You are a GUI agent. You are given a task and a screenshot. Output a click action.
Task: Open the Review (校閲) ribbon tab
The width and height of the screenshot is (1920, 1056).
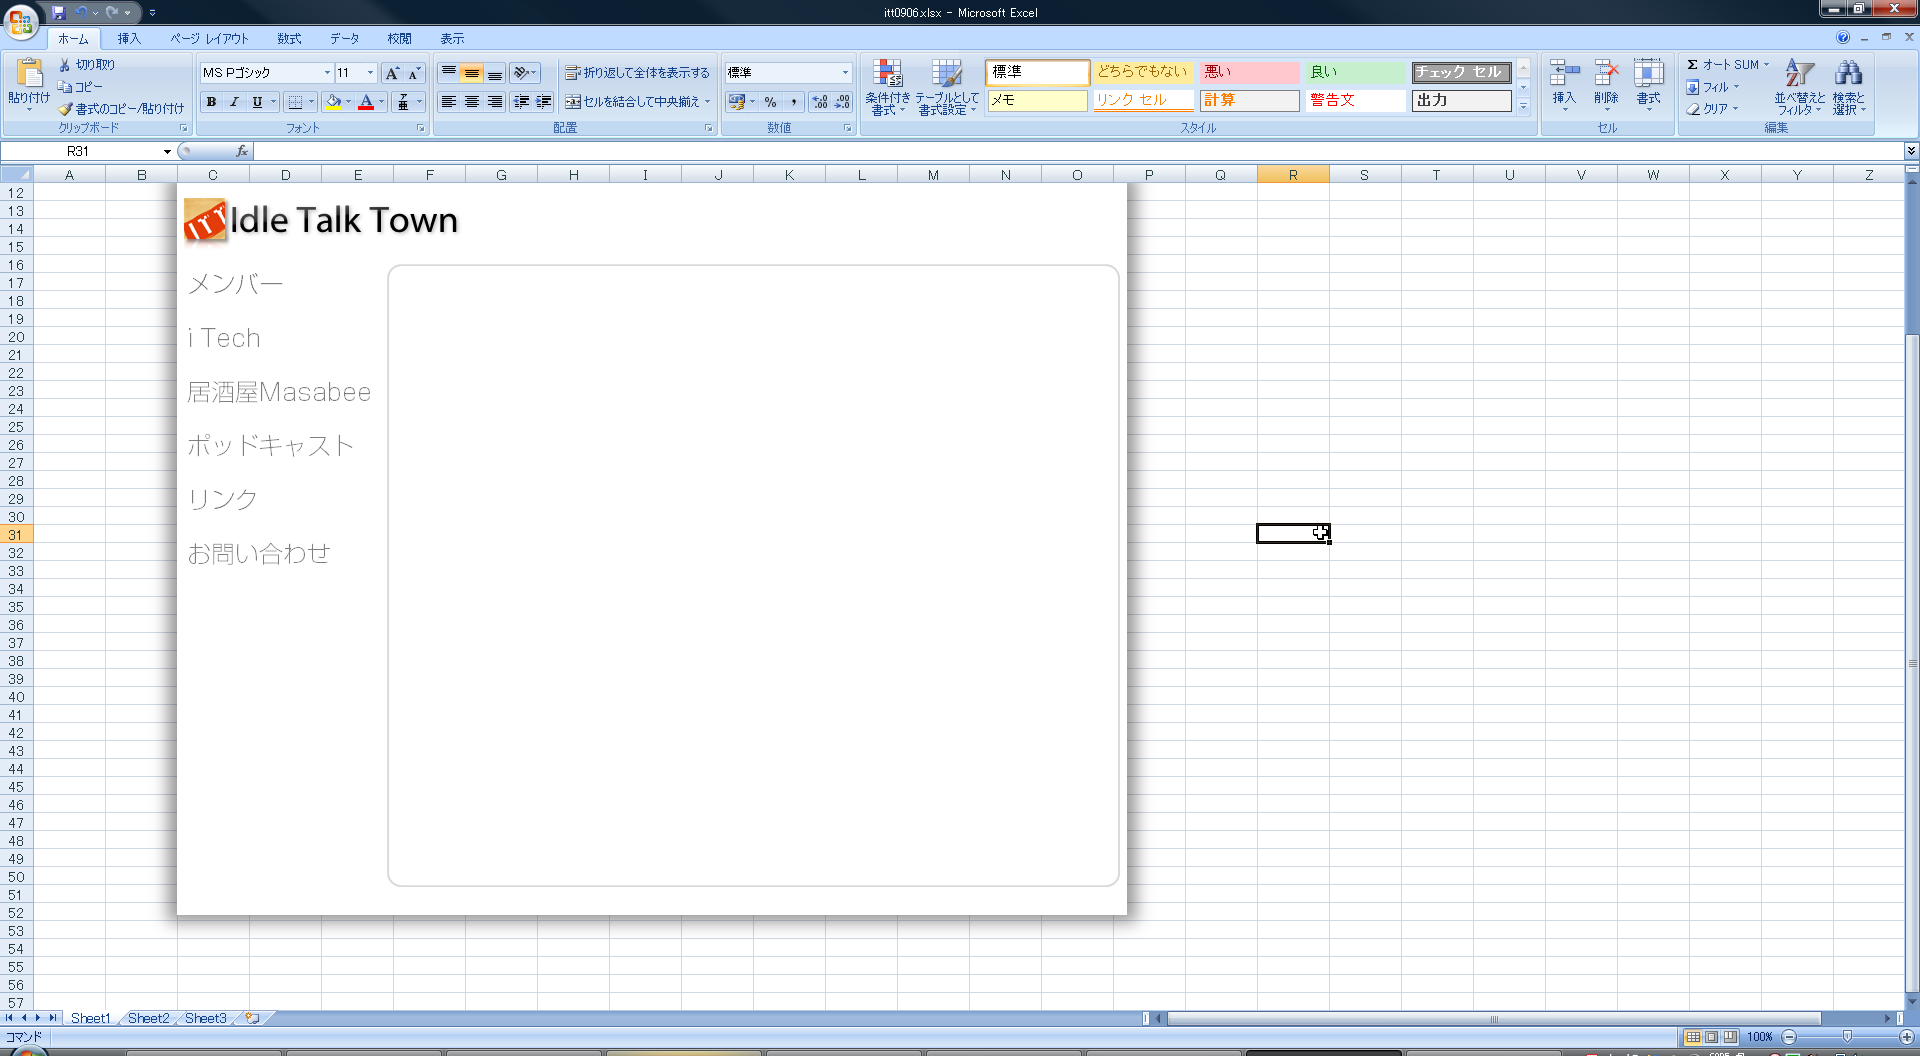pyautogui.click(x=399, y=38)
